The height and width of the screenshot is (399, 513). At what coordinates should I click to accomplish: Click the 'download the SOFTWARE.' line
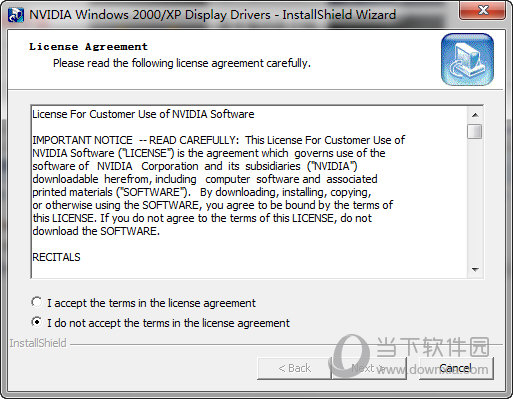[96, 231]
